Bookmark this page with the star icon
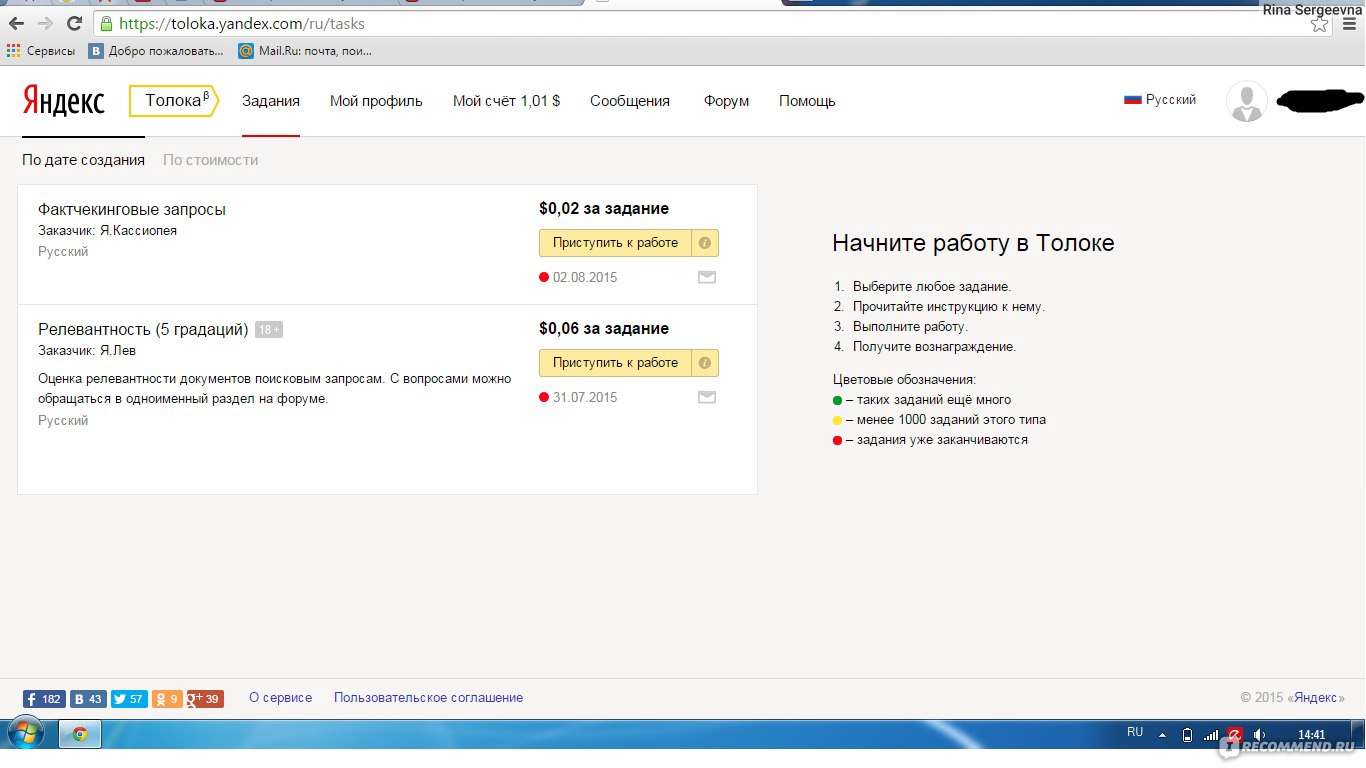Viewport: 1366px width, 768px height. point(1320,24)
